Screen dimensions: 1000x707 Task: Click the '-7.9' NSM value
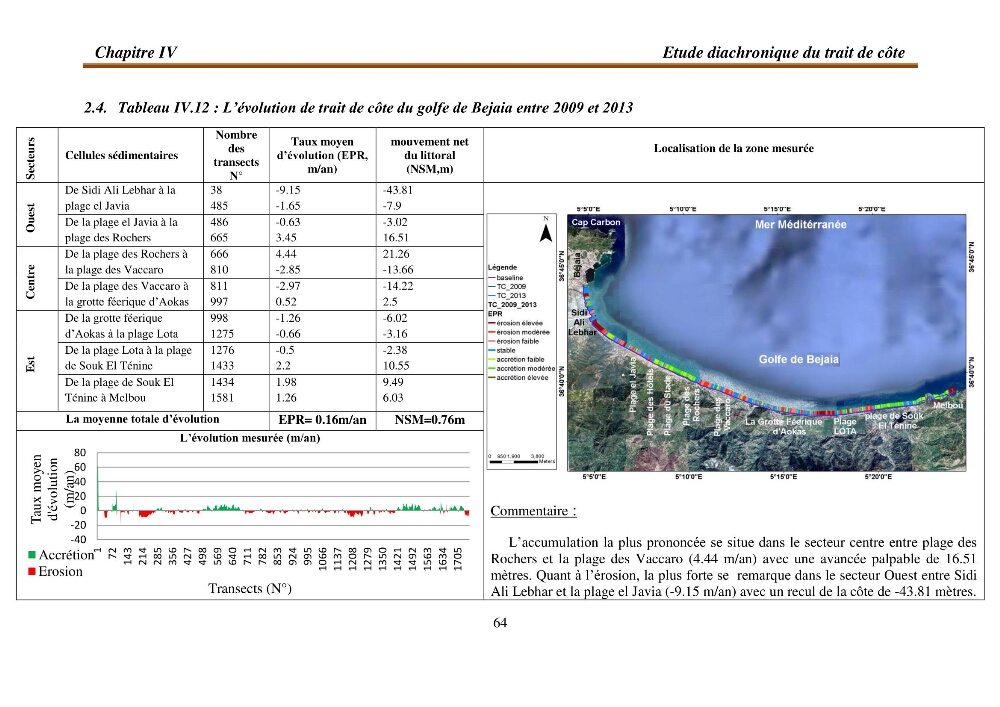pyautogui.click(x=392, y=206)
